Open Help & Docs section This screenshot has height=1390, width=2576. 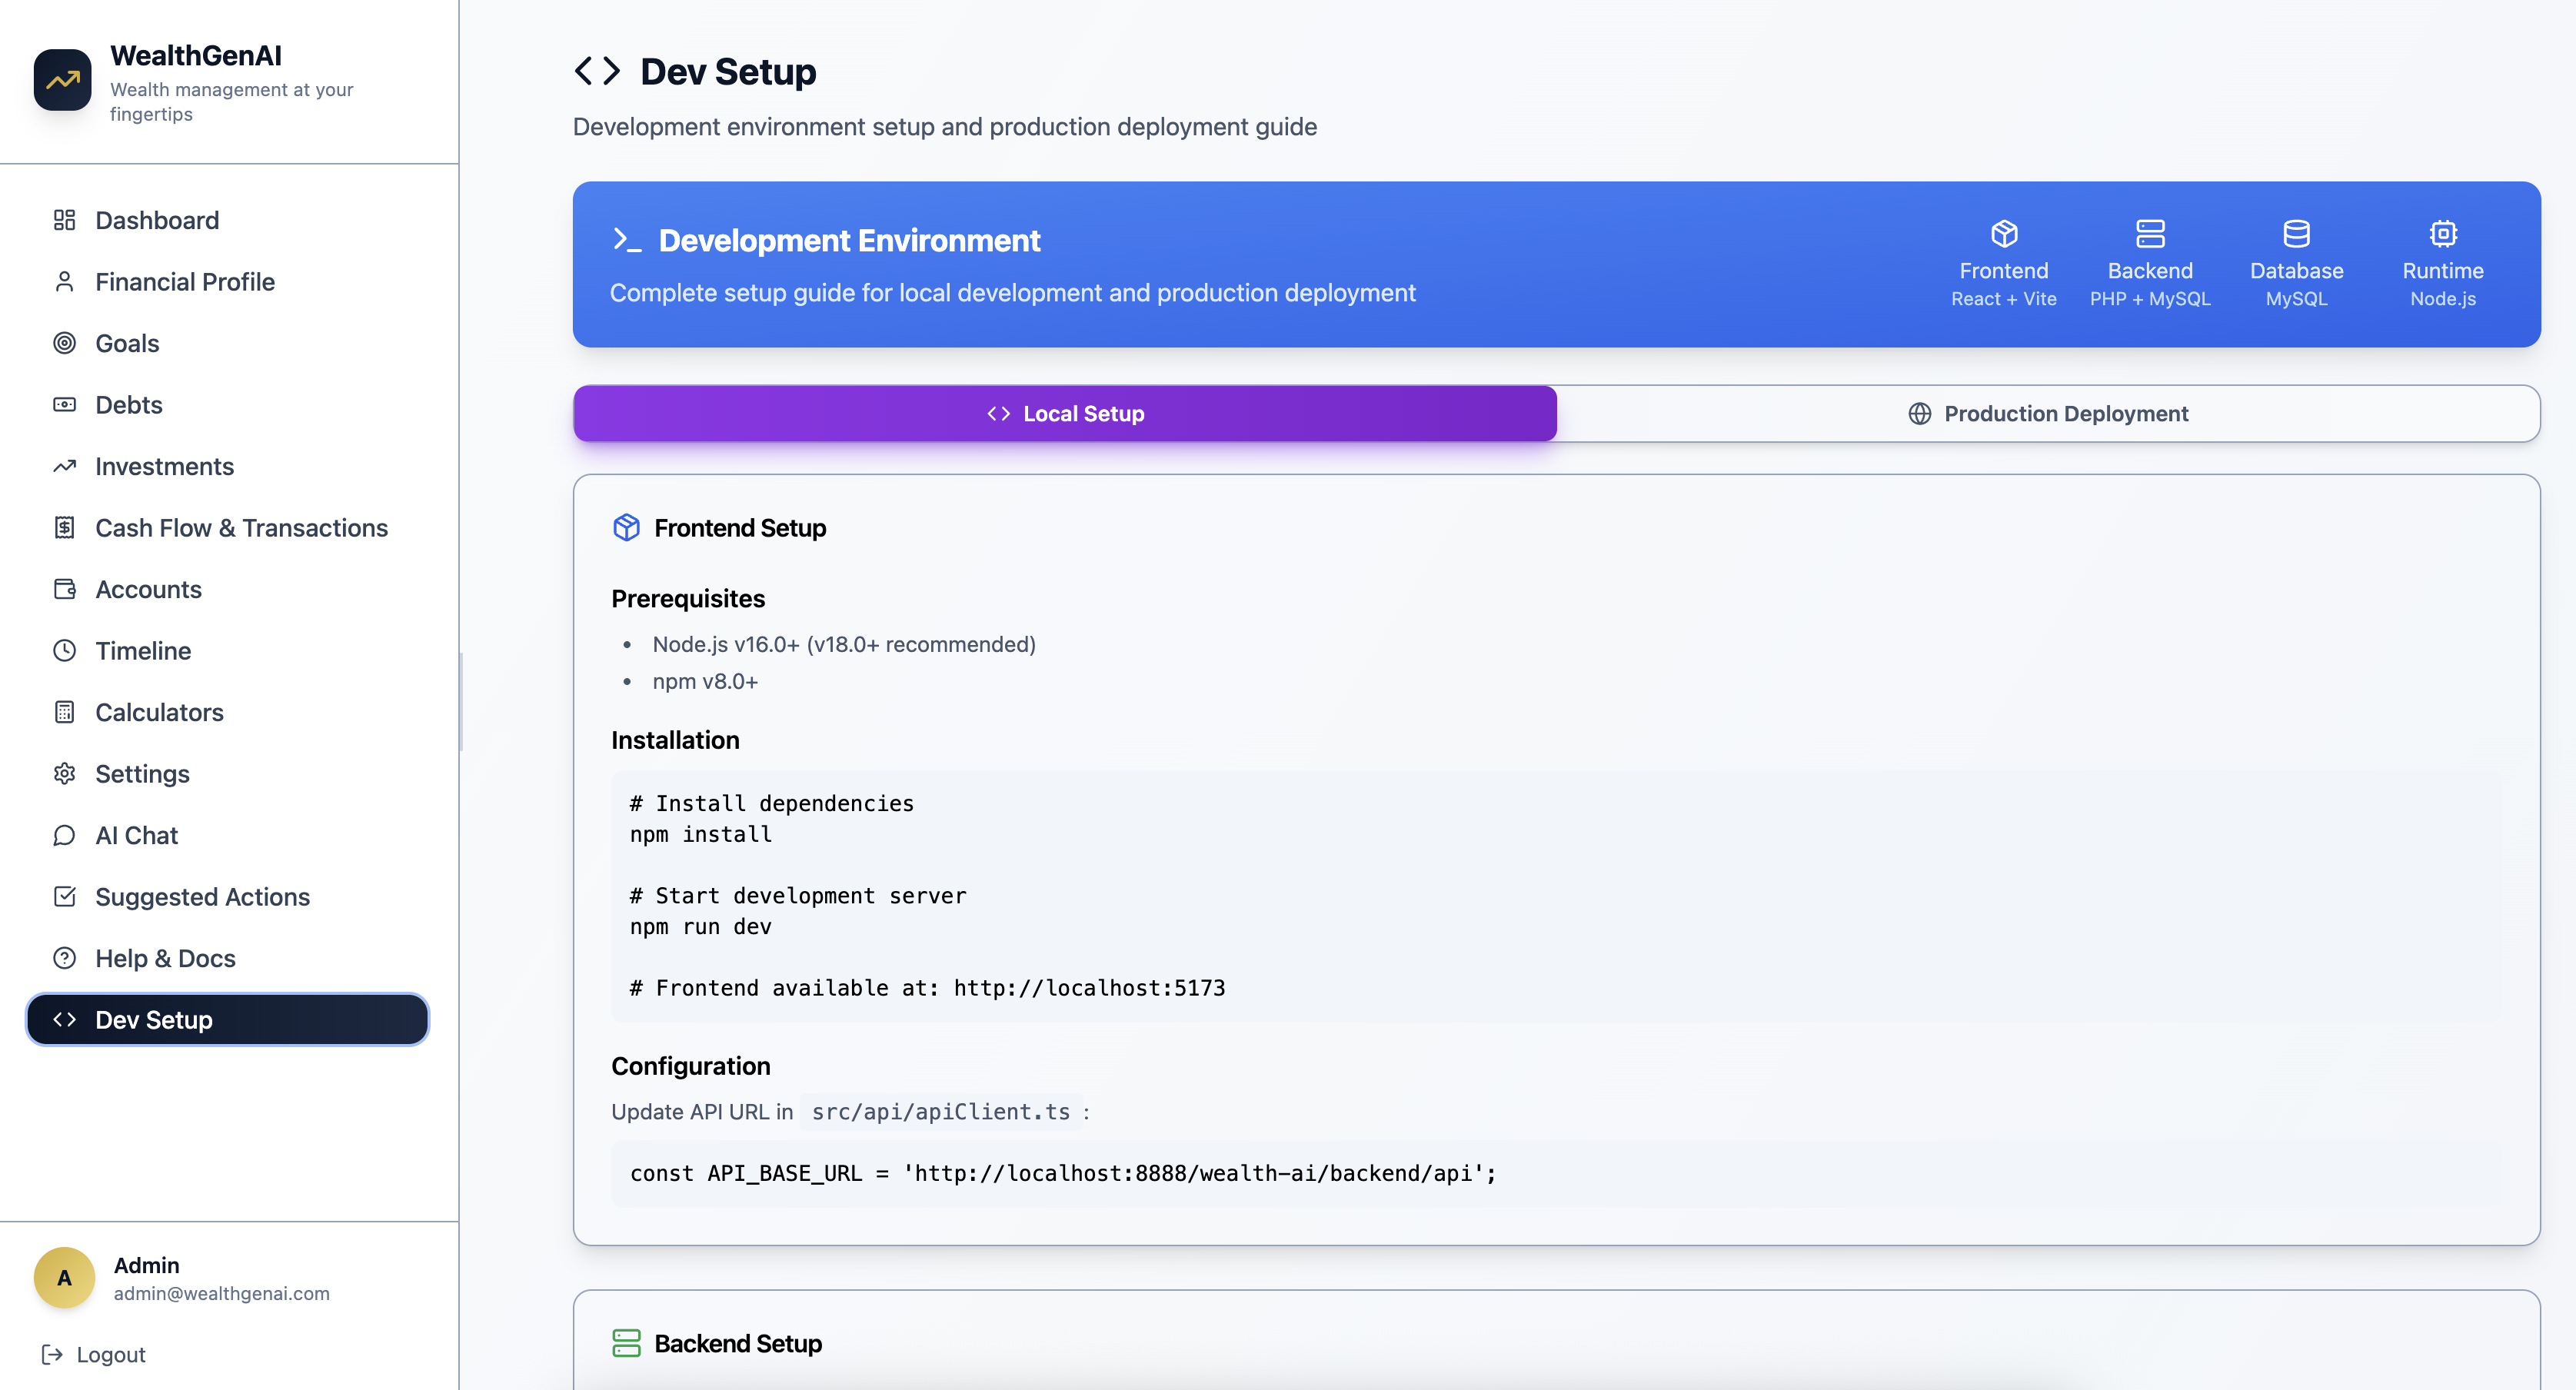point(165,958)
